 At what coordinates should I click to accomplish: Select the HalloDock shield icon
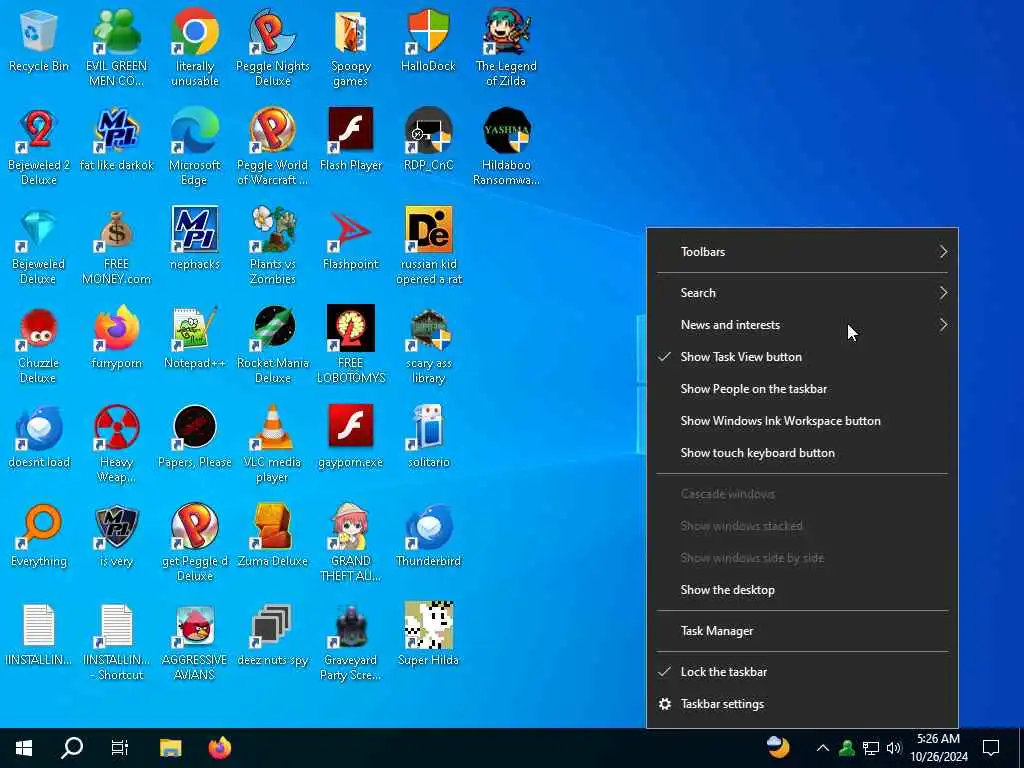(428, 31)
